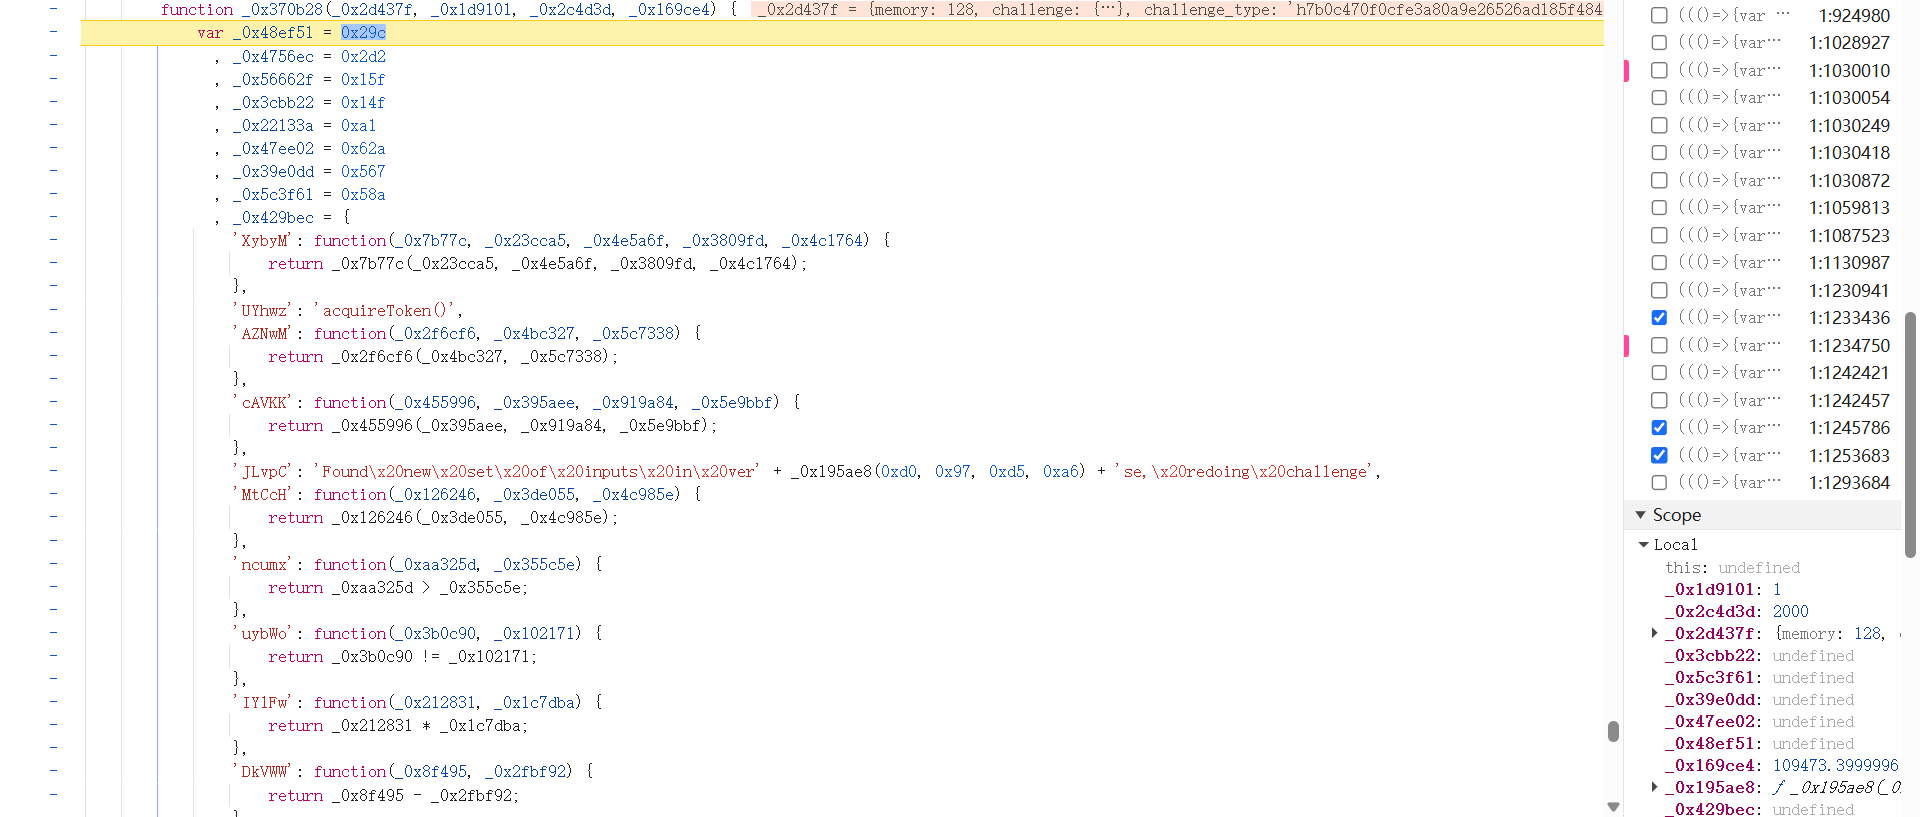Click the 'acquireToken()' string in code
The image size is (1920, 817).
(x=387, y=311)
